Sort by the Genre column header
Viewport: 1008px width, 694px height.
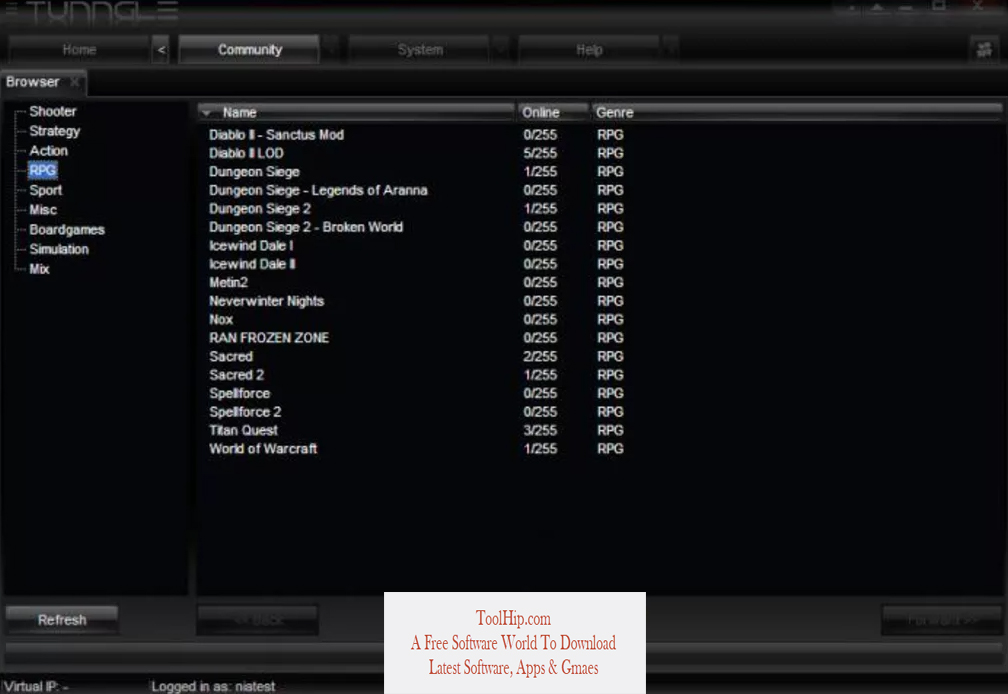797,112
